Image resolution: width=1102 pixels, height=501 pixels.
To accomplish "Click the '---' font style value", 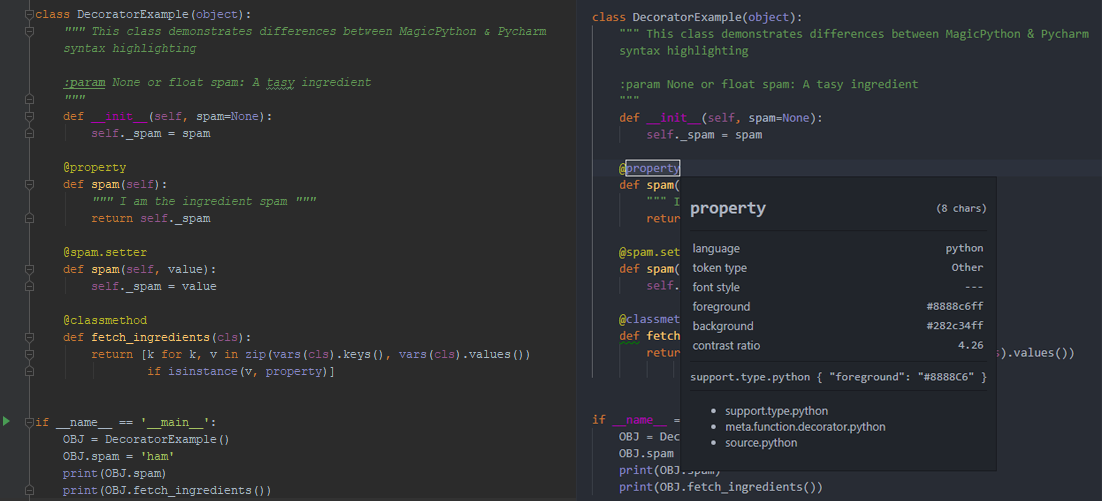I will click(x=974, y=287).
